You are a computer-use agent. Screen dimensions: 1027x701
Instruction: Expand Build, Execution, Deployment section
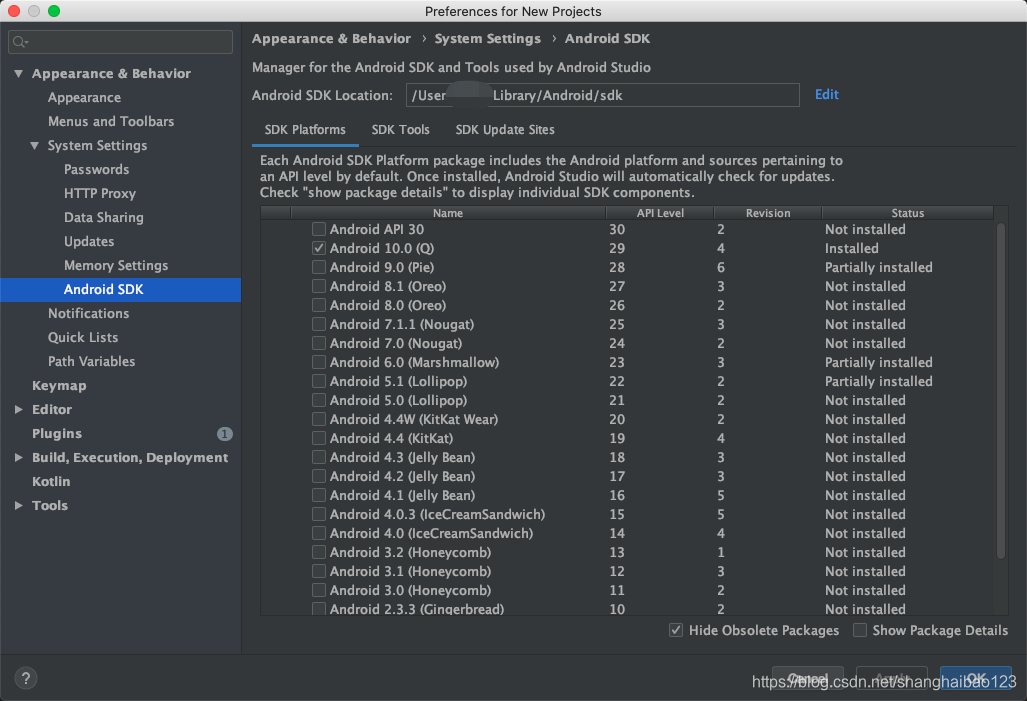pos(18,457)
